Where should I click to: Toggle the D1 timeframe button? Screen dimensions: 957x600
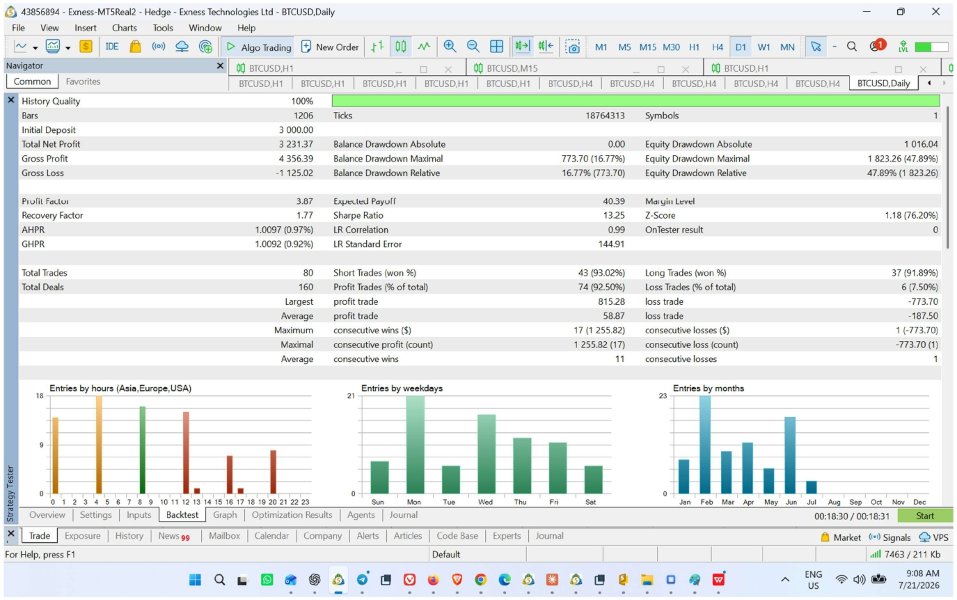click(740, 47)
